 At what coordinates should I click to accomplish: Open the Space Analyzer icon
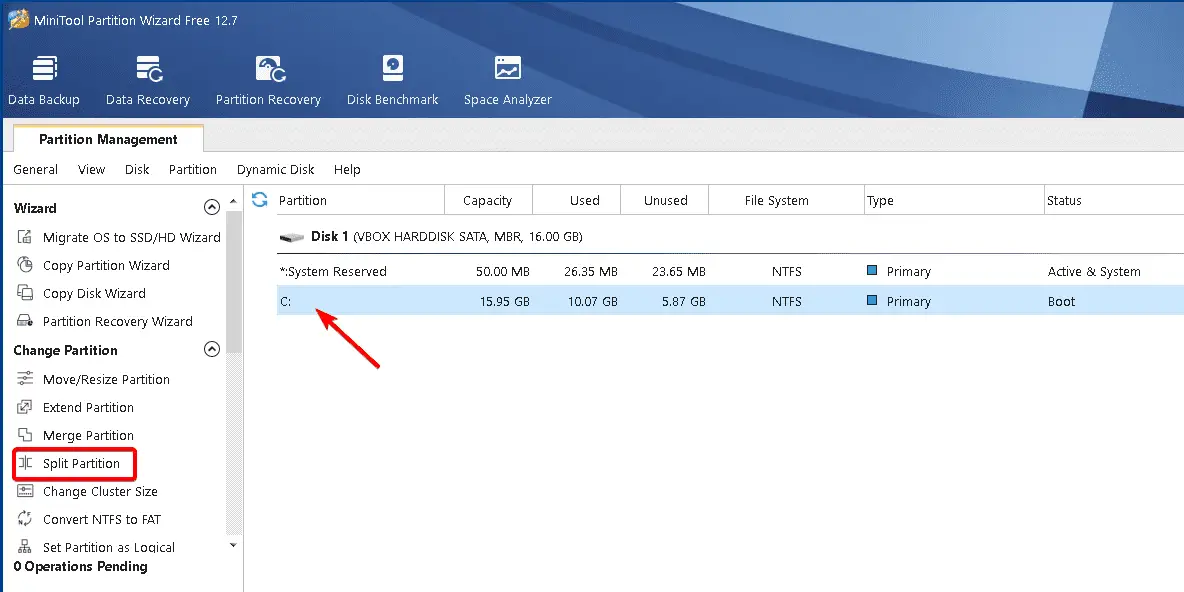pos(507,69)
